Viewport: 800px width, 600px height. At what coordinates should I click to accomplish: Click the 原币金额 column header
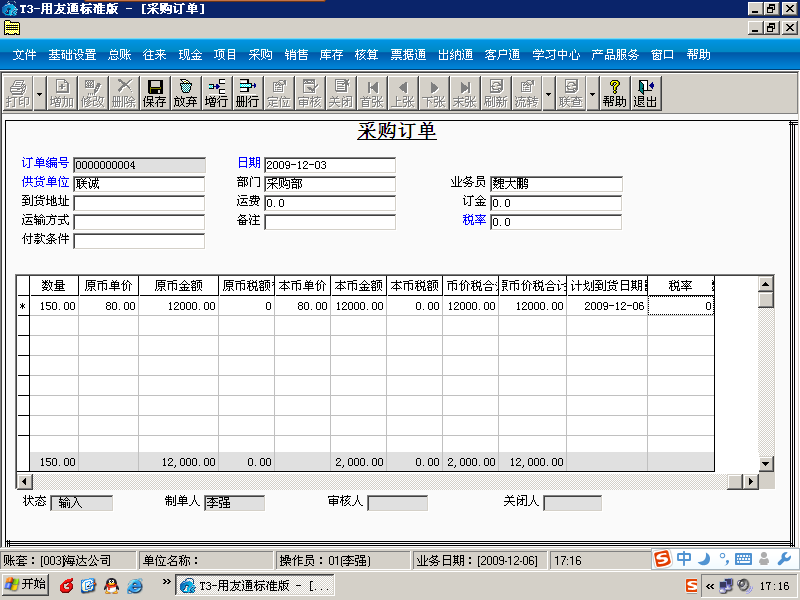pos(179,286)
